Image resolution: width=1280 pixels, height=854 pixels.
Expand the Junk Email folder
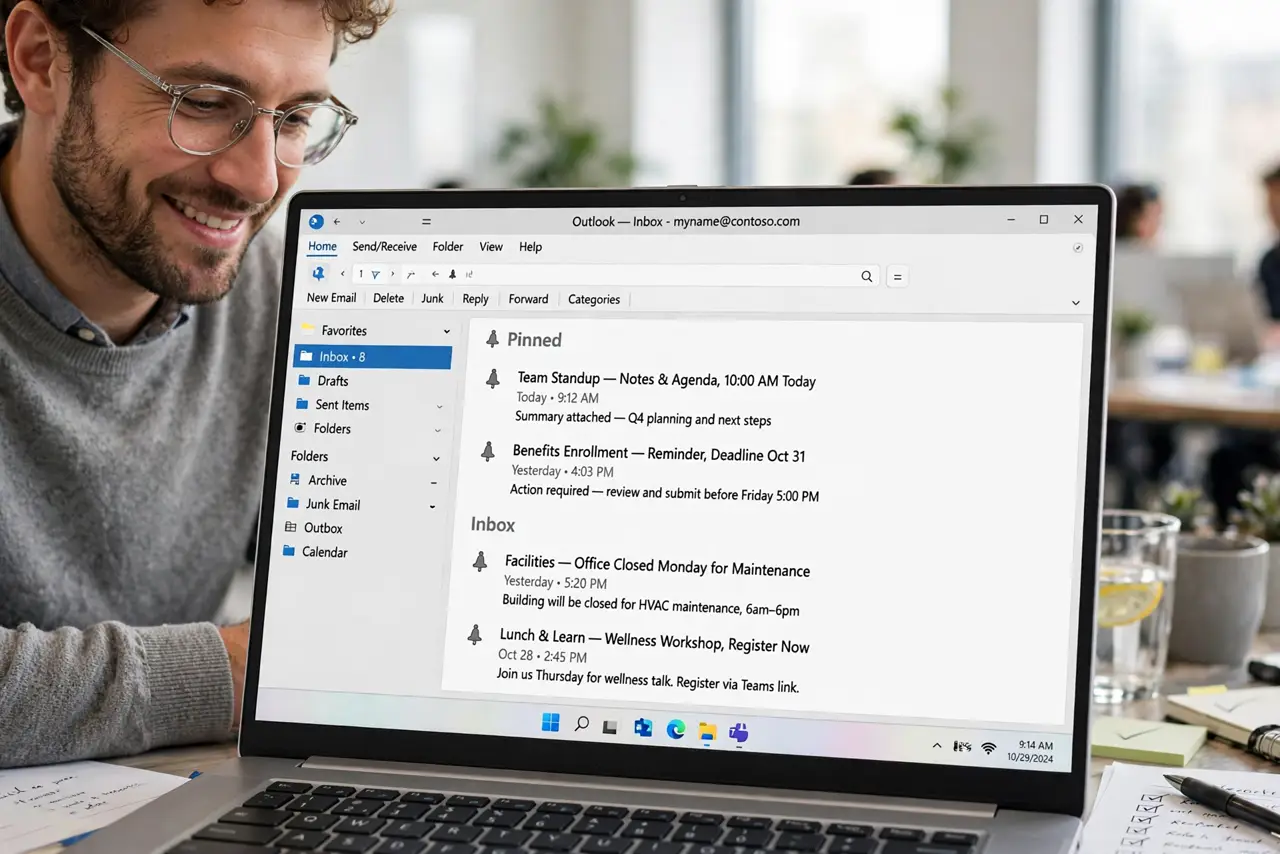coord(432,507)
